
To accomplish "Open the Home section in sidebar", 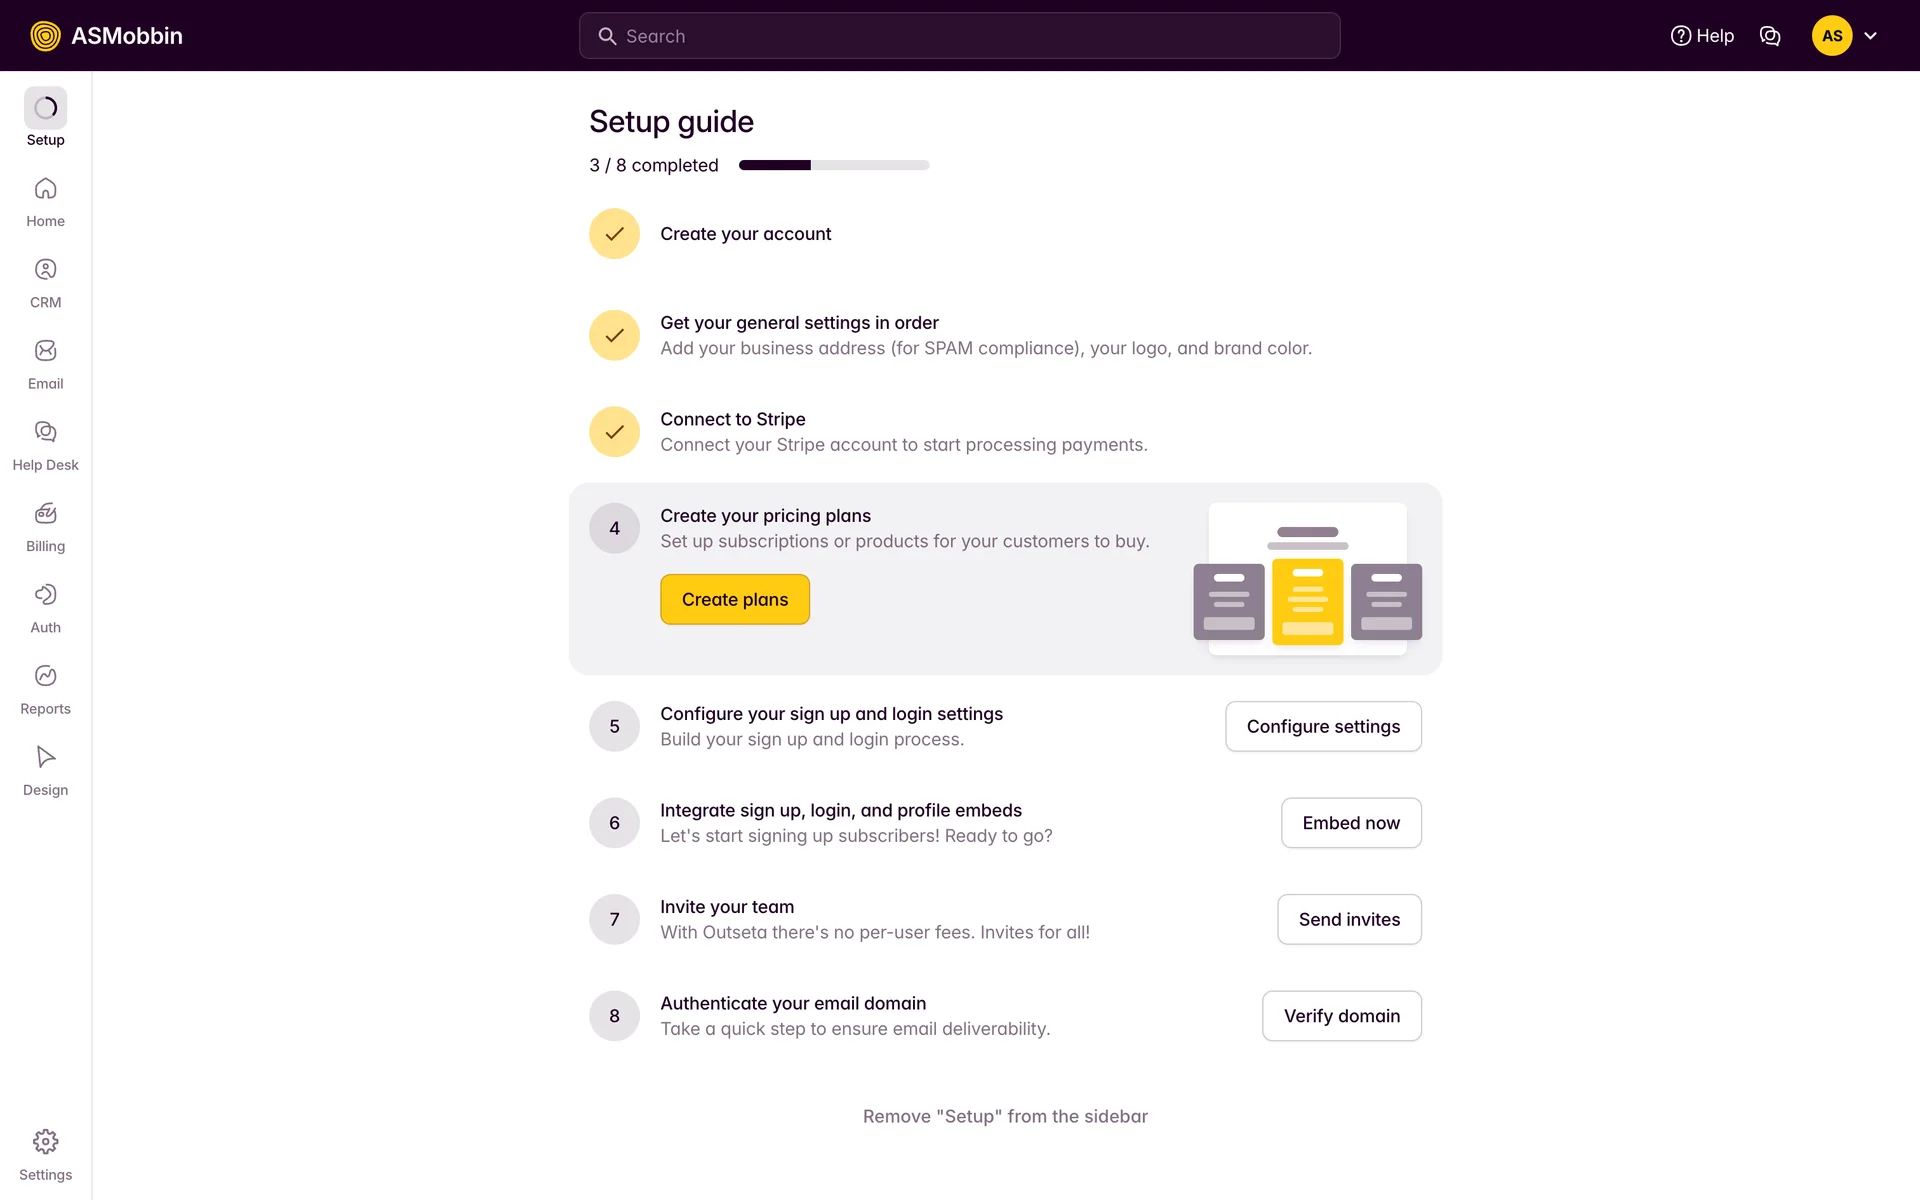I will (45, 202).
